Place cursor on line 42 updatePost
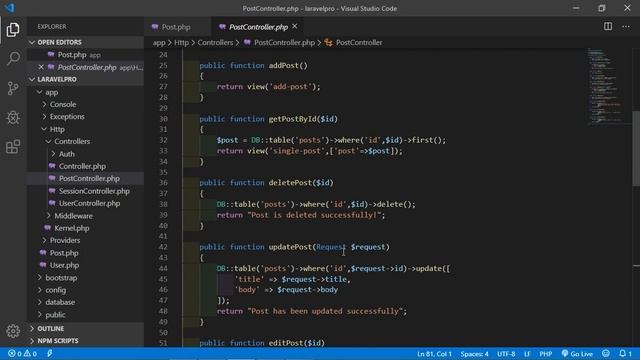Screen dimensions: 640x360 tap(294, 247)
